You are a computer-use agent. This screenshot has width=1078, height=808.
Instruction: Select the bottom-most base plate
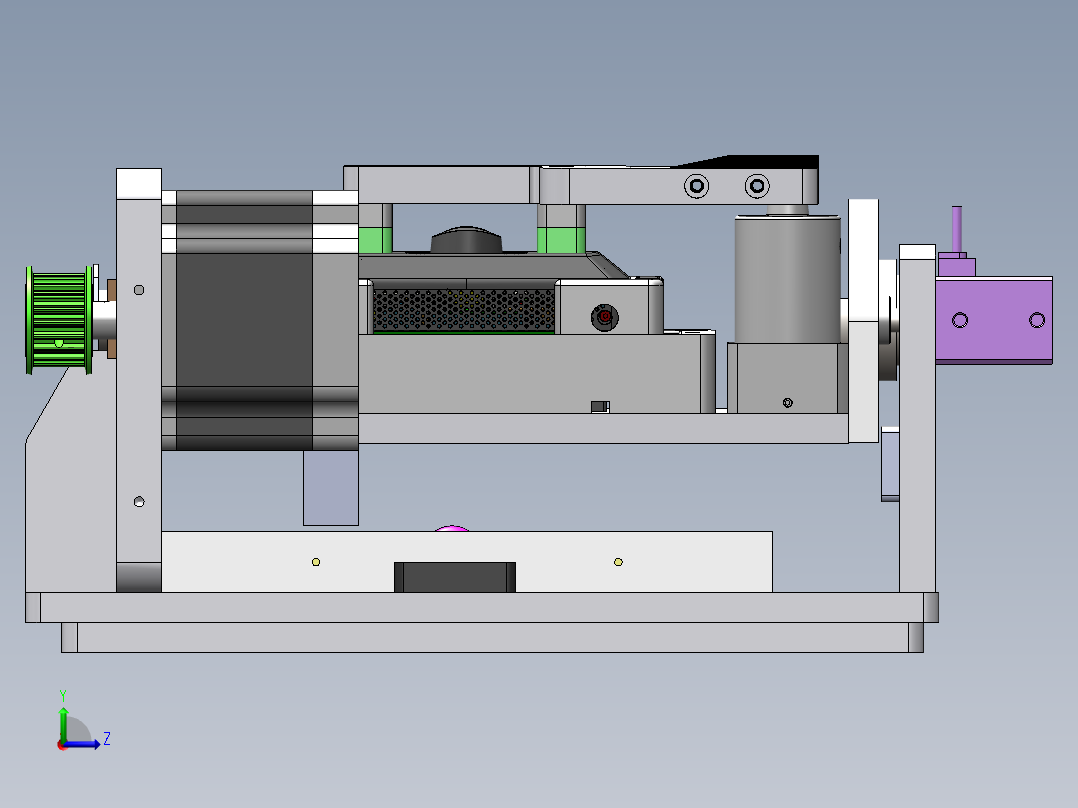492,637
